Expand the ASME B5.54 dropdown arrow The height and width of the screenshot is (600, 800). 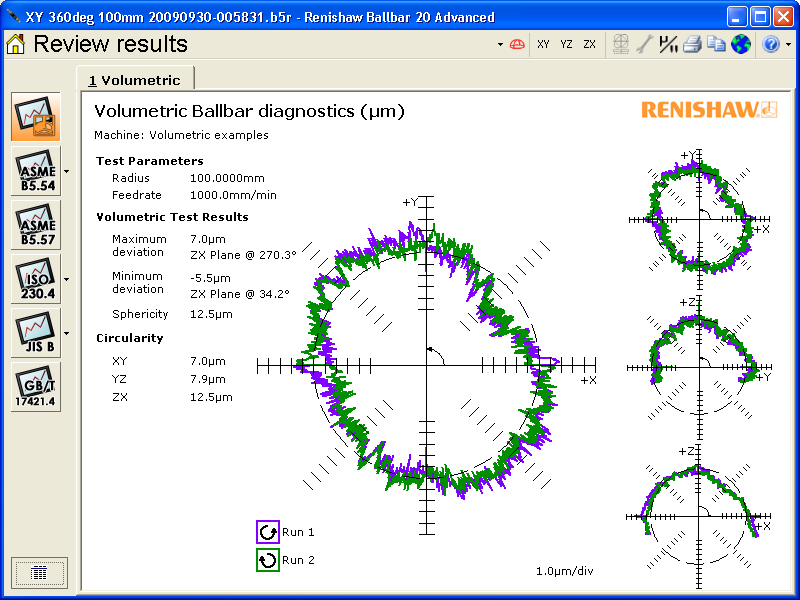(66, 172)
